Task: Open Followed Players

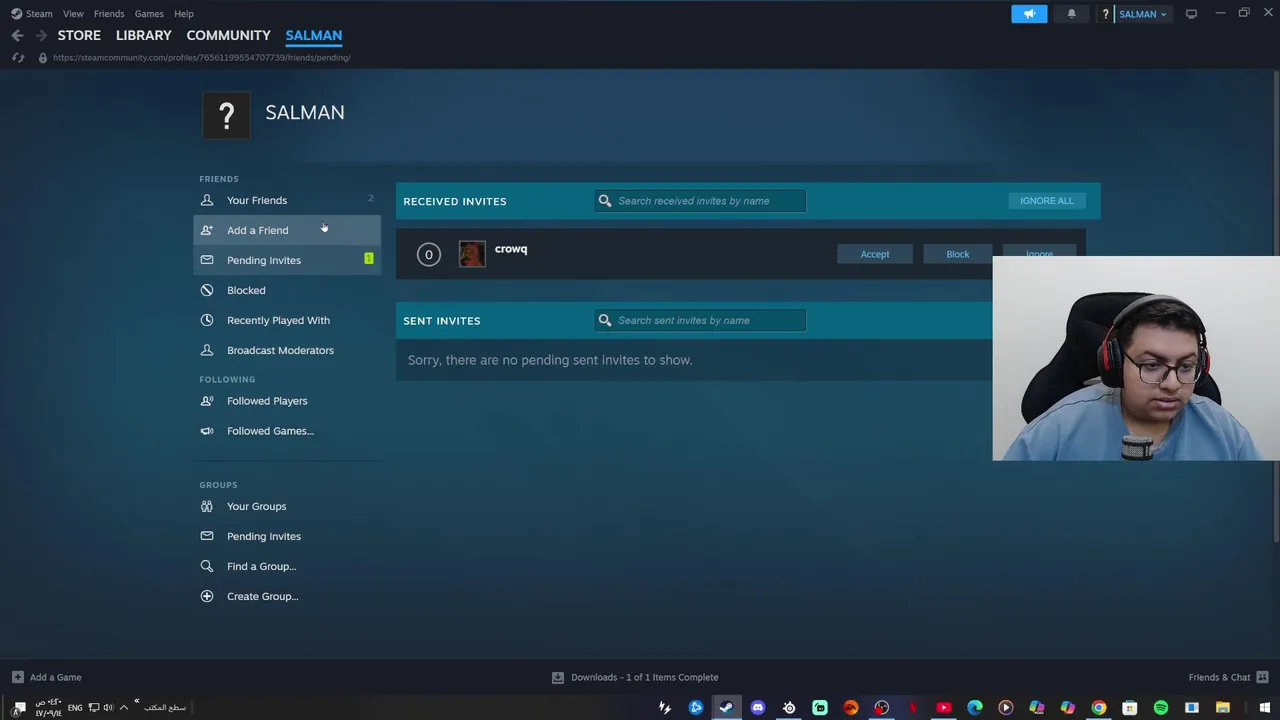Action: click(x=287, y=401)
